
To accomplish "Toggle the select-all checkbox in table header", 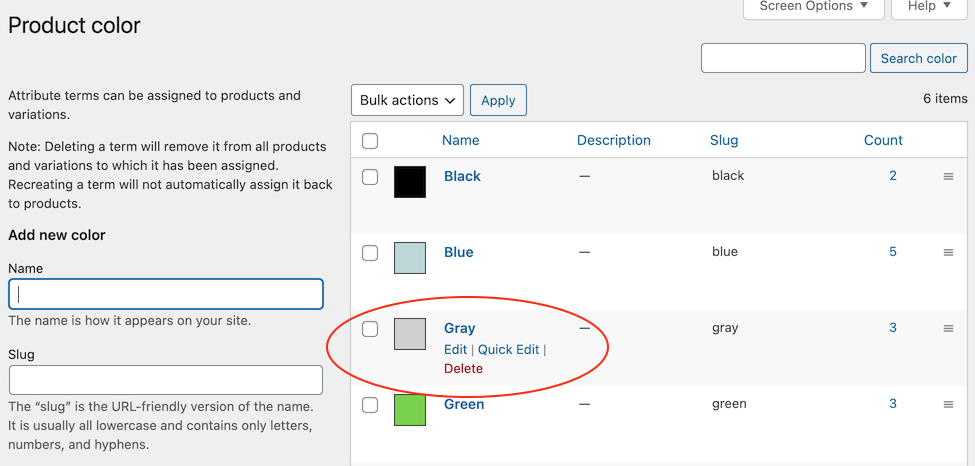I will [x=370, y=141].
